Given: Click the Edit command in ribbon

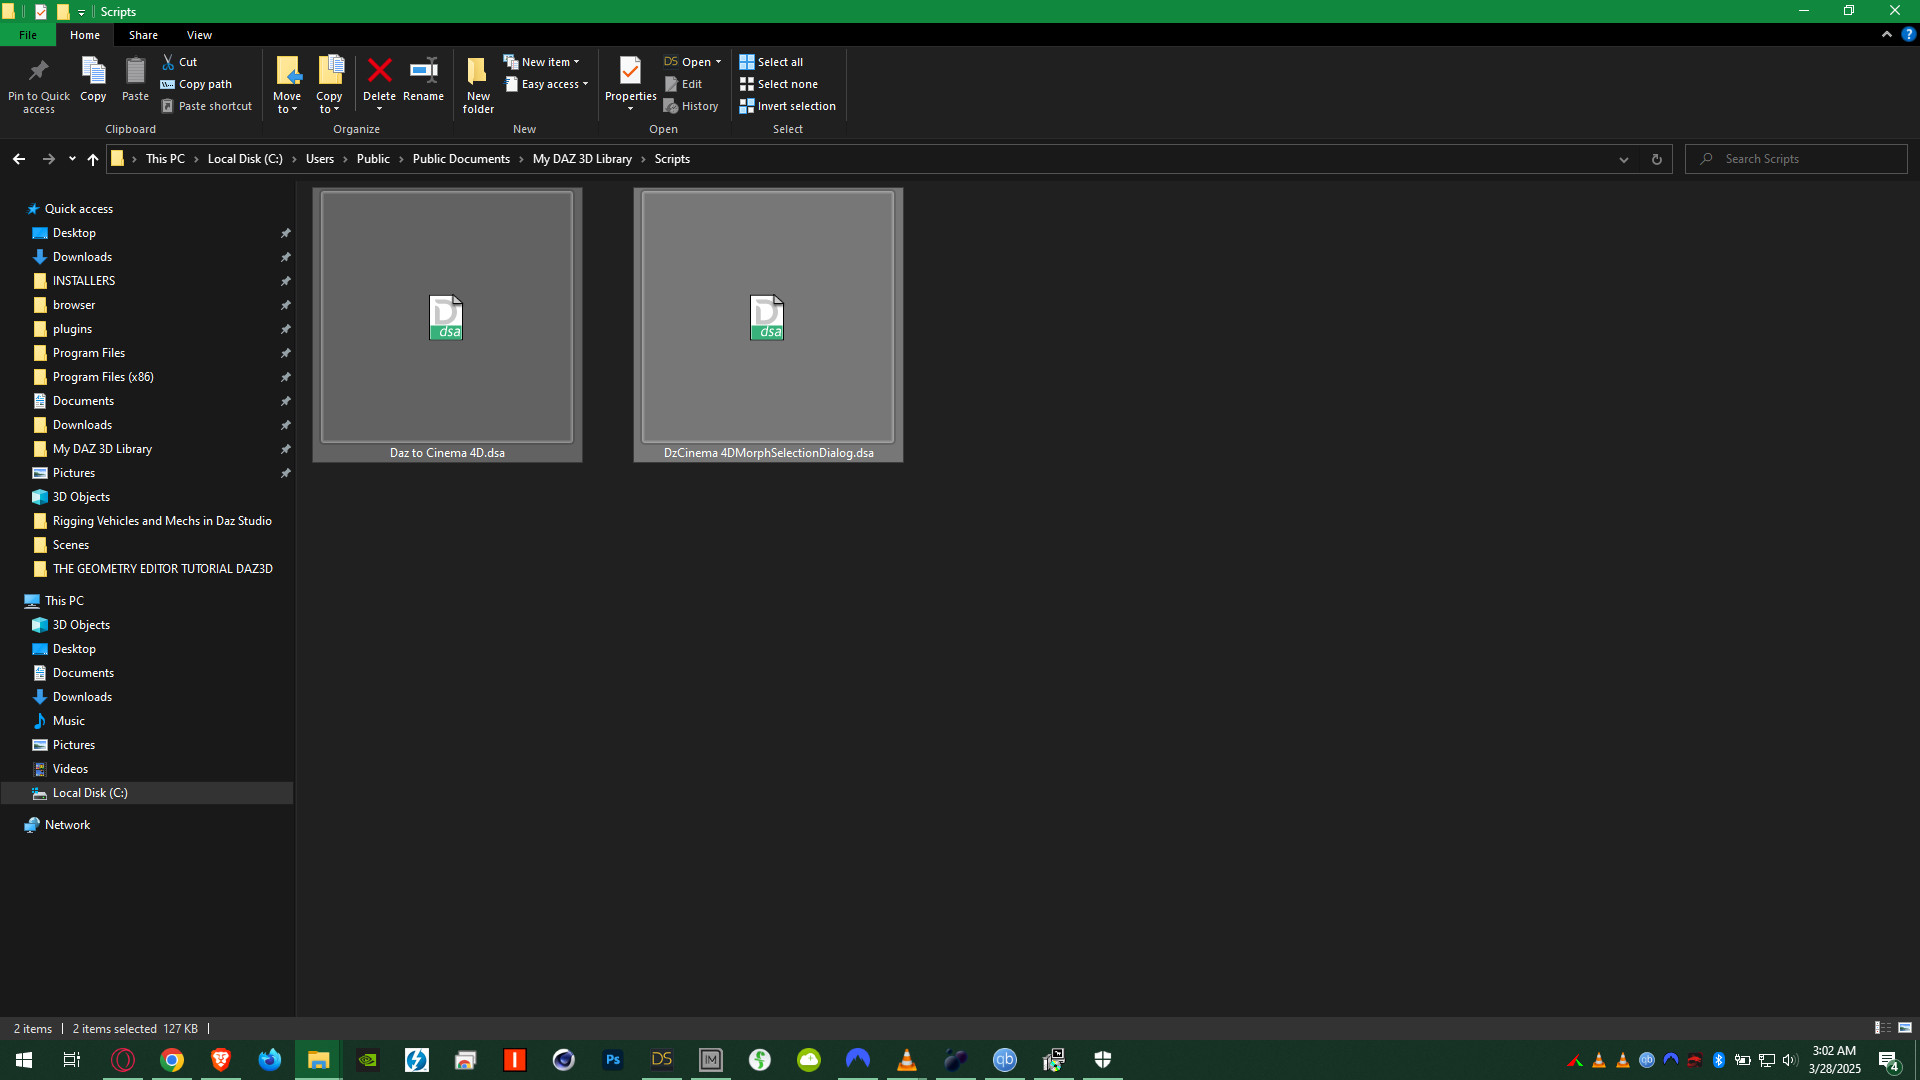Looking at the screenshot, I should click(x=684, y=84).
